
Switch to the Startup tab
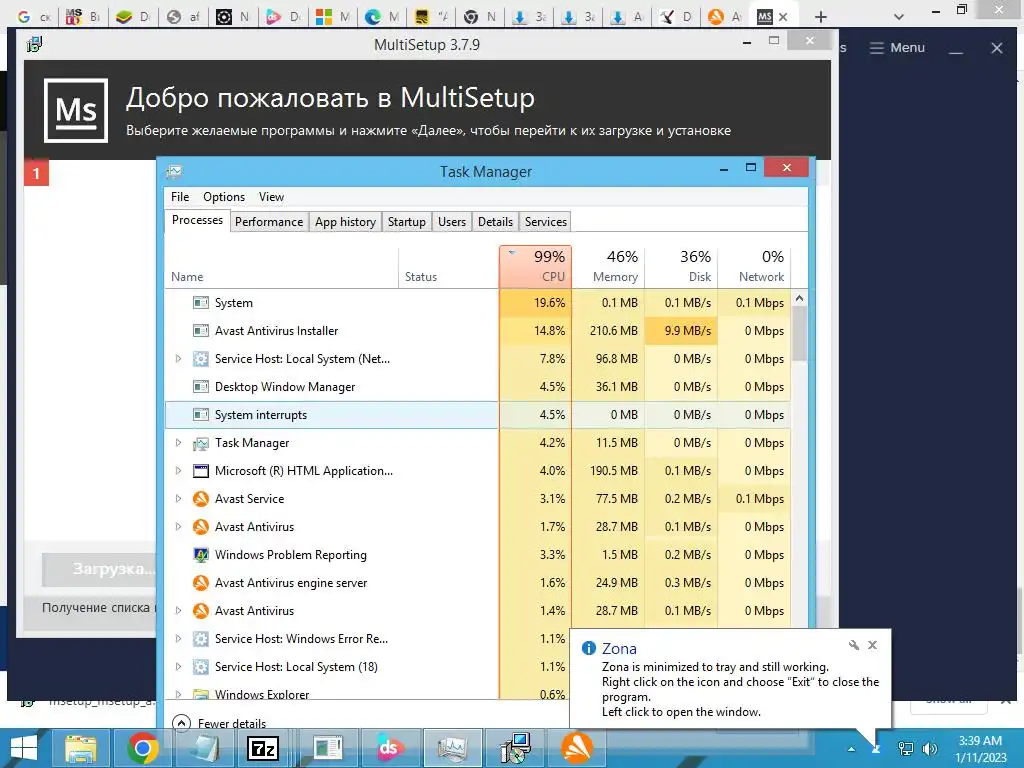406,222
